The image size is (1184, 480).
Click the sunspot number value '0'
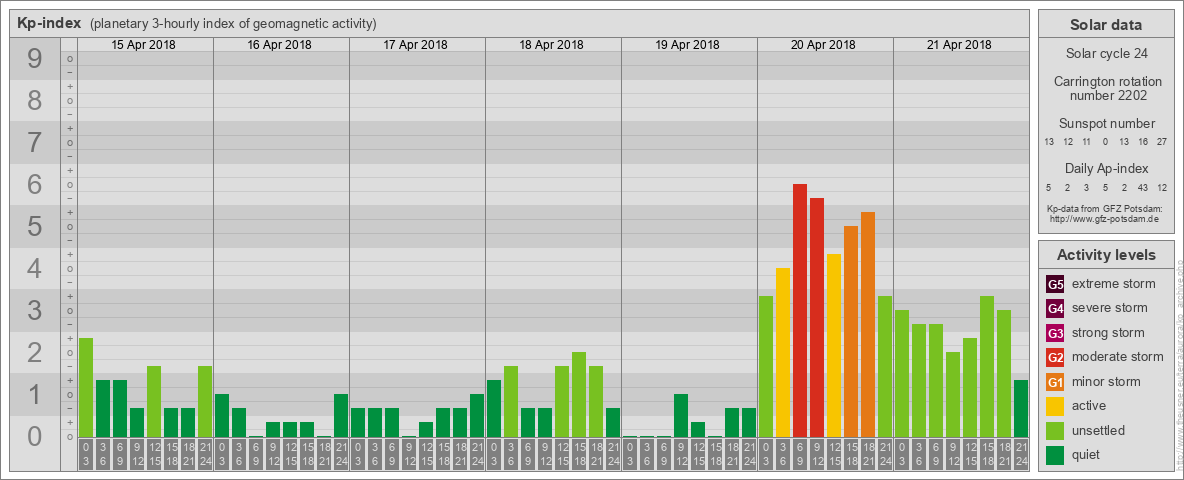[x=1105, y=142]
